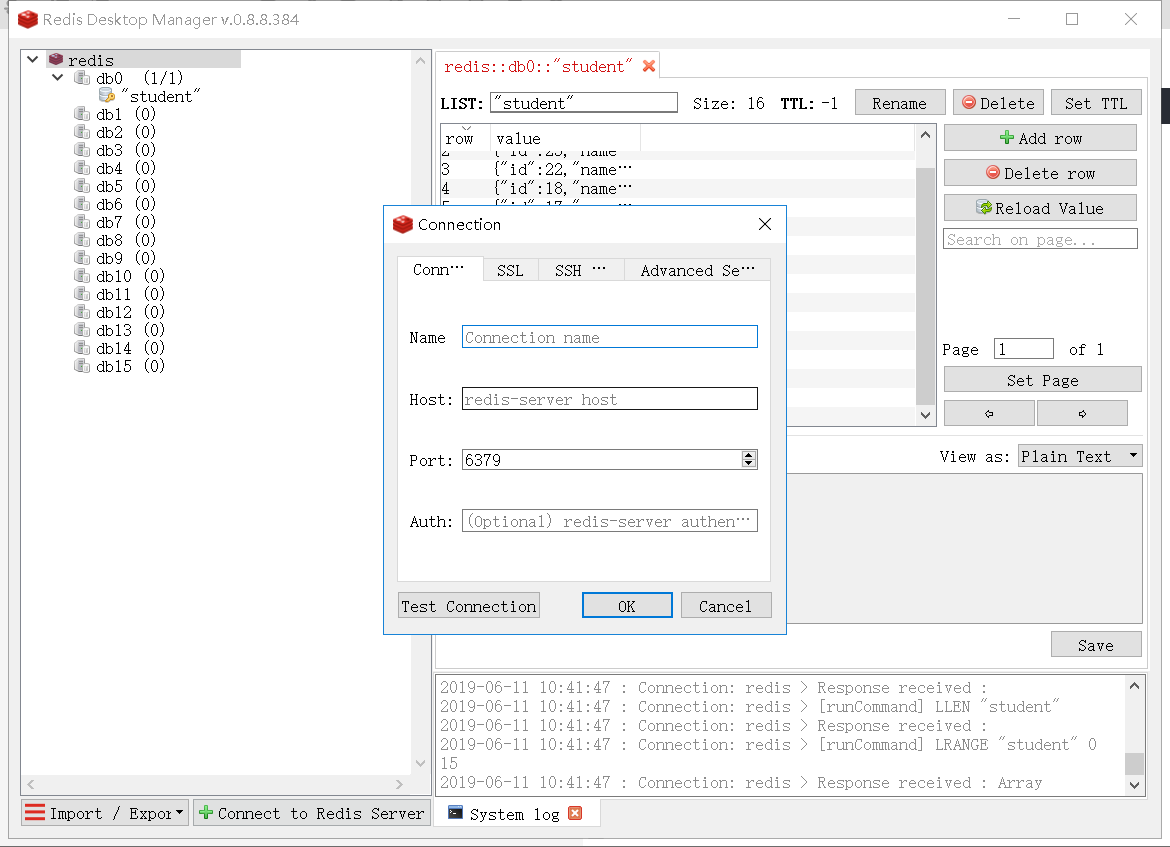Focus the Search on page field
This screenshot has height=847, width=1170.
[x=1040, y=239]
